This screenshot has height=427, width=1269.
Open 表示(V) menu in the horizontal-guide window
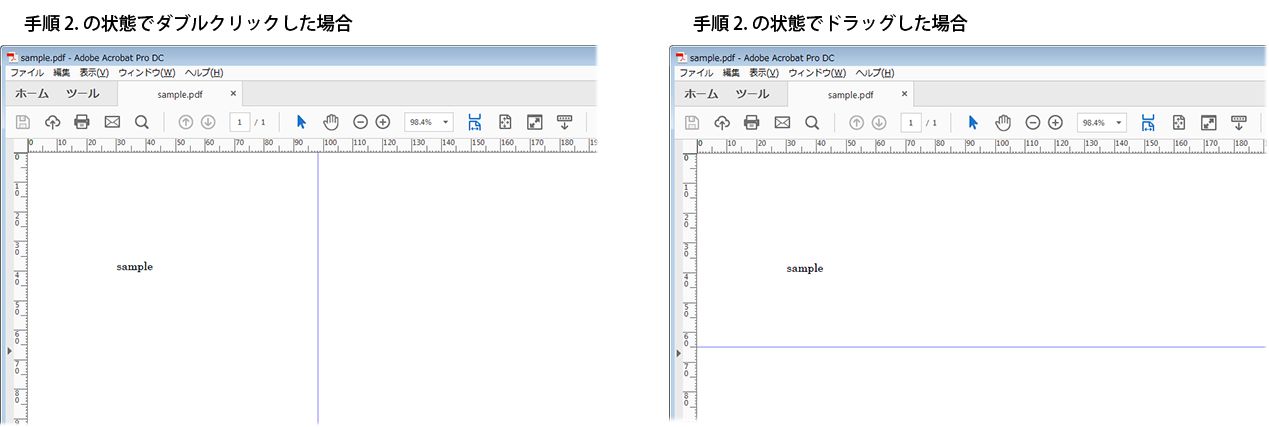(764, 73)
